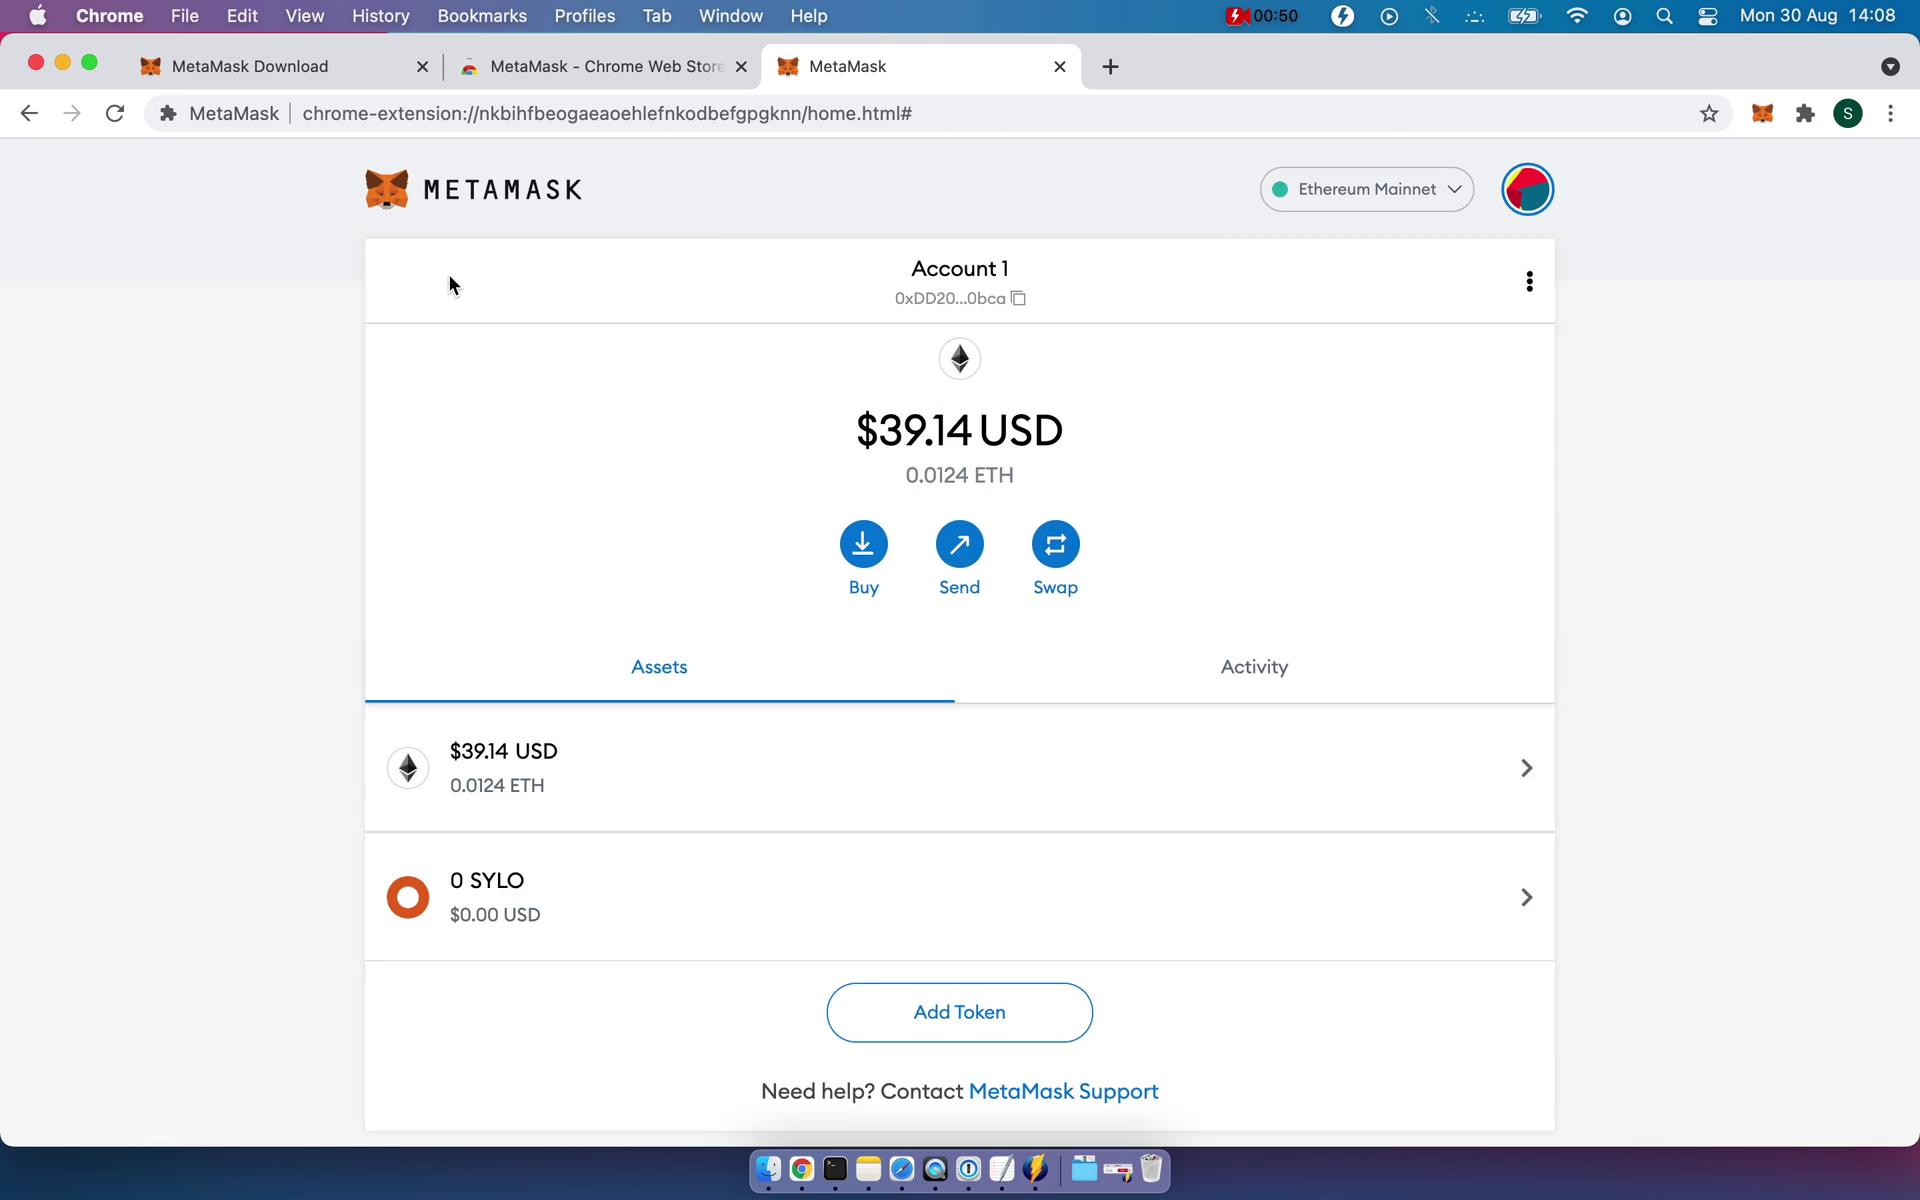Click the Send ETH icon
1920x1200 pixels.
pyautogui.click(x=959, y=543)
